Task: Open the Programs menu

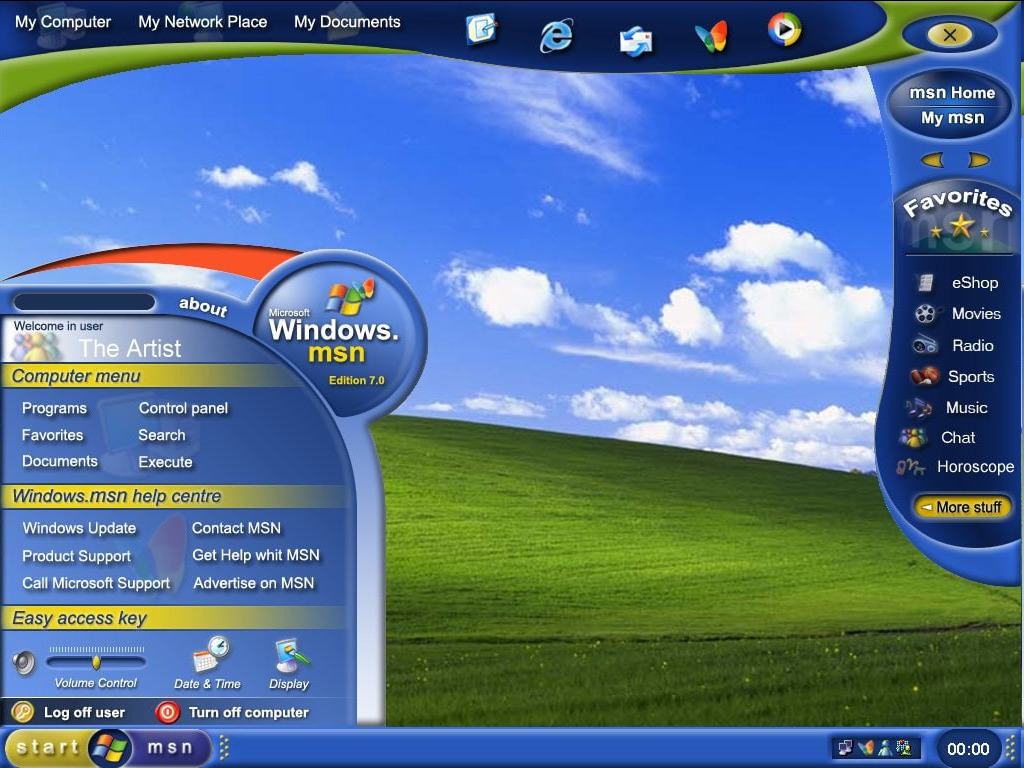Action: coord(54,408)
